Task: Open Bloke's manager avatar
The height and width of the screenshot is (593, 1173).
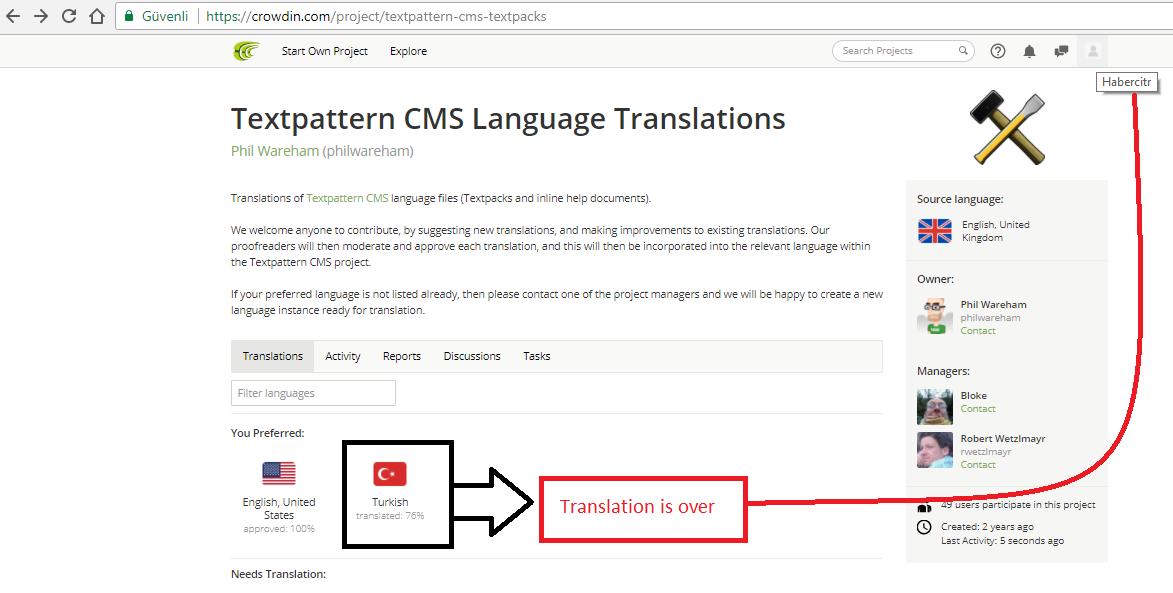Action: click(934, 407)
